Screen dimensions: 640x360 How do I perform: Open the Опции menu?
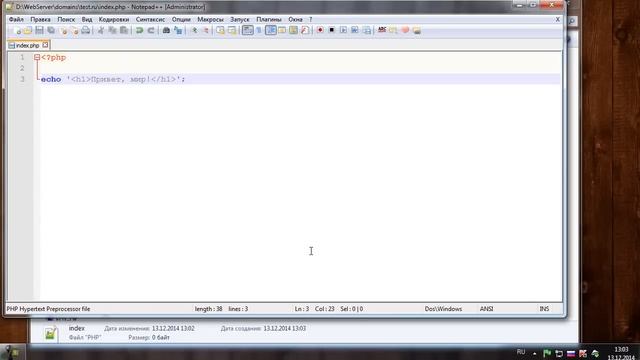(181, 19)
